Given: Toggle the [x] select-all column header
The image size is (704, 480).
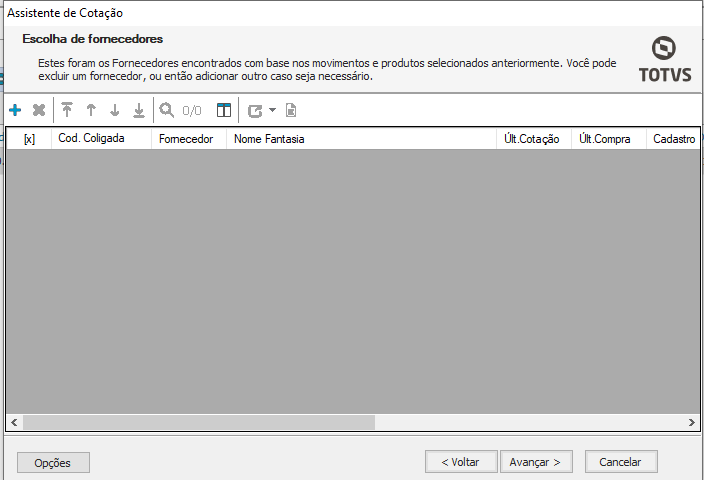Looking at the screenshot, I should (29, 139).
